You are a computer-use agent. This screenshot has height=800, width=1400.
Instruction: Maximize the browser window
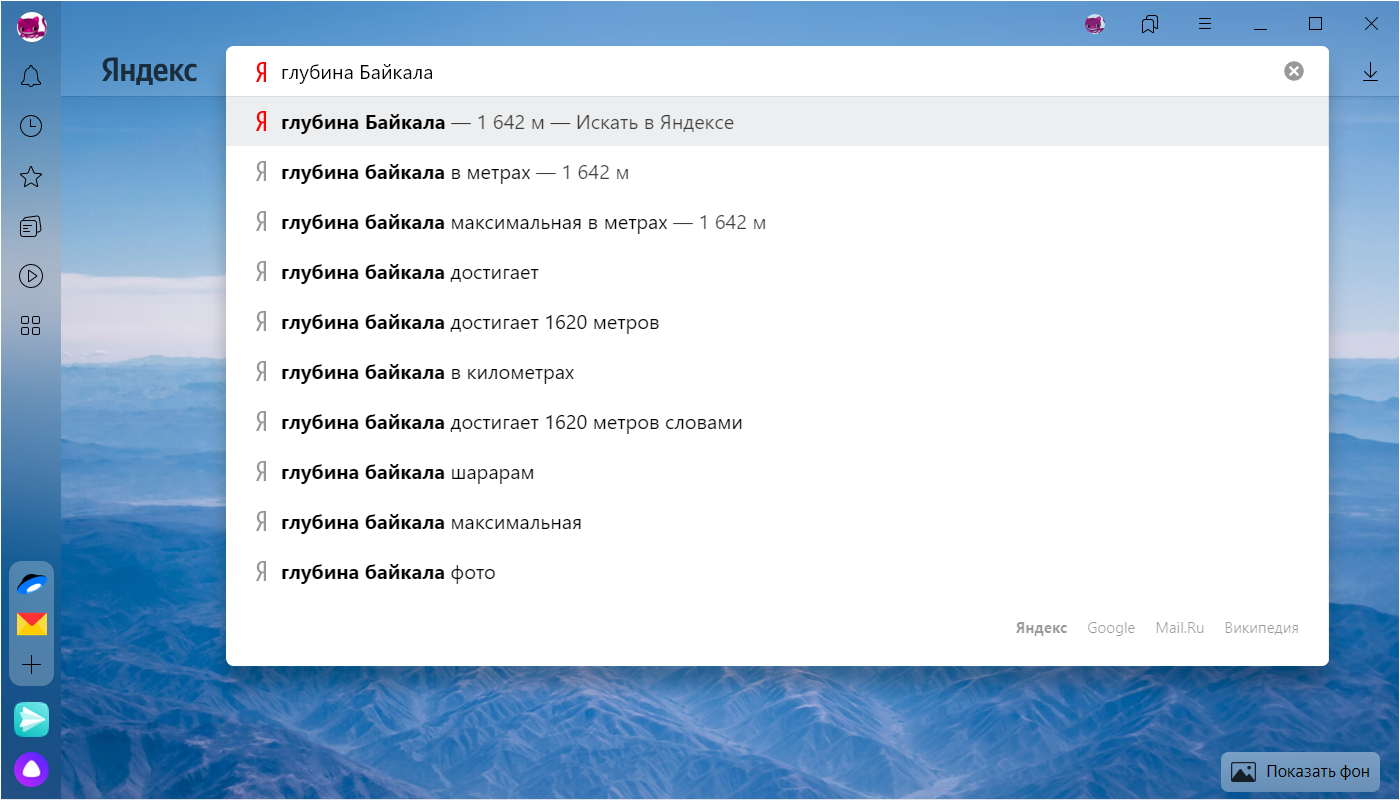pyautogui.click(x=1316, y=24)
